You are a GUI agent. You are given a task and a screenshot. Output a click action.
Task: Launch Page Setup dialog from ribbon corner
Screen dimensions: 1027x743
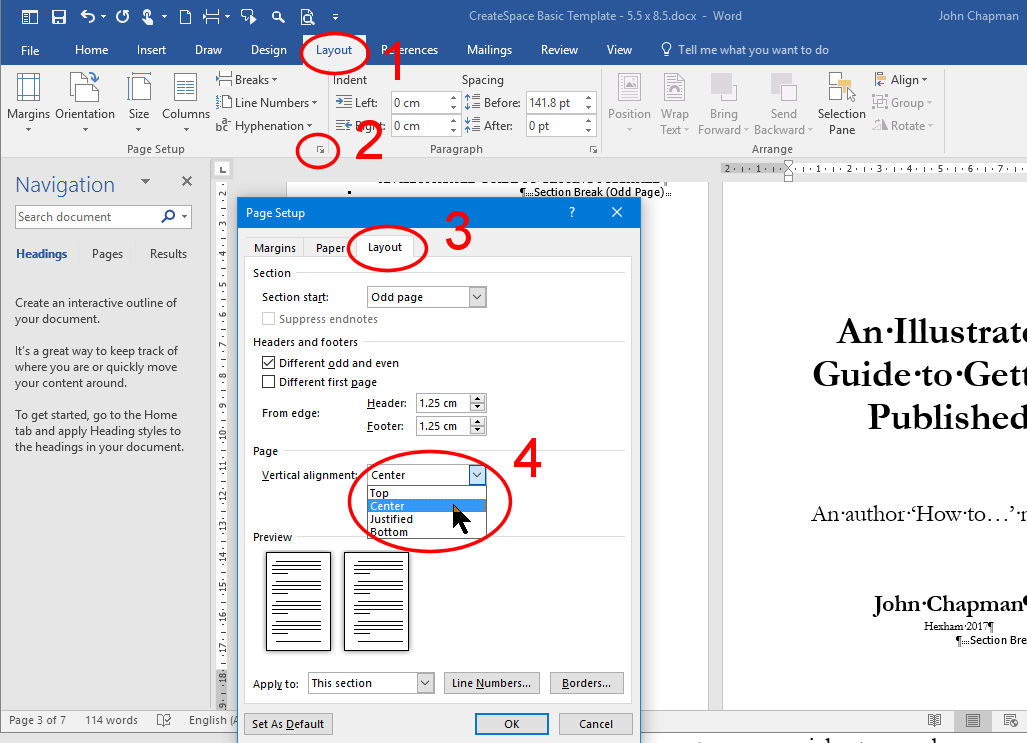point(320,150)
